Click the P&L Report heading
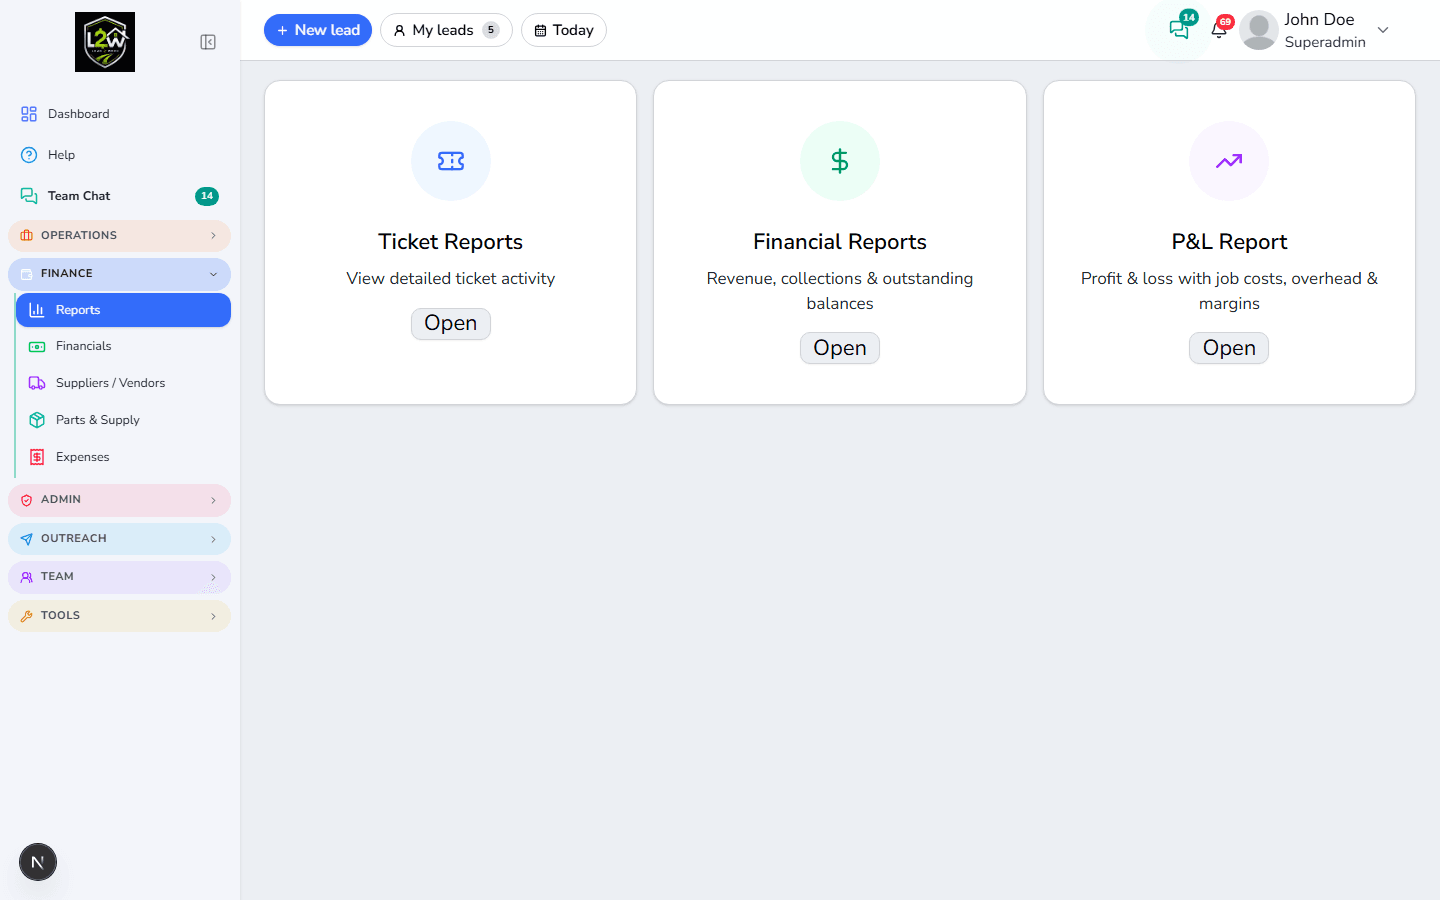 click(x=1229, y=242)
